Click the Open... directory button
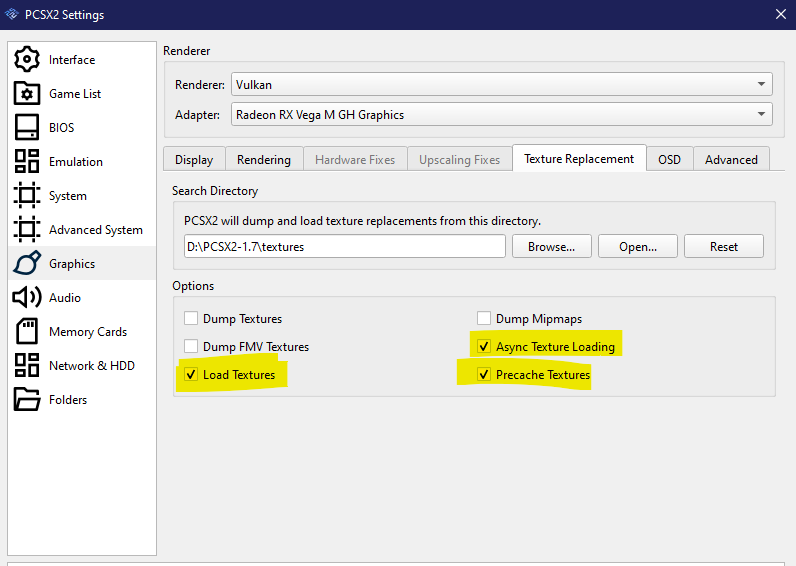Viewport: 796px width, 566px height. (638, 246)
